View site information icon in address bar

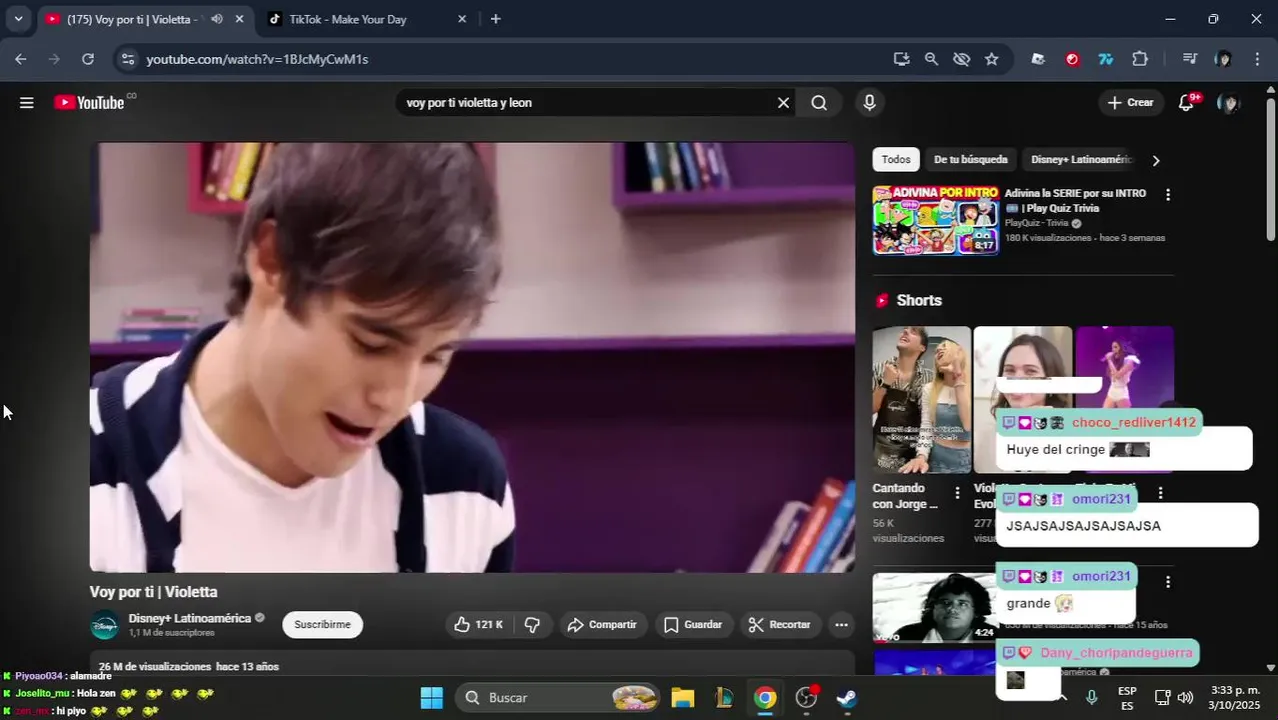click(x=127, y=59)
